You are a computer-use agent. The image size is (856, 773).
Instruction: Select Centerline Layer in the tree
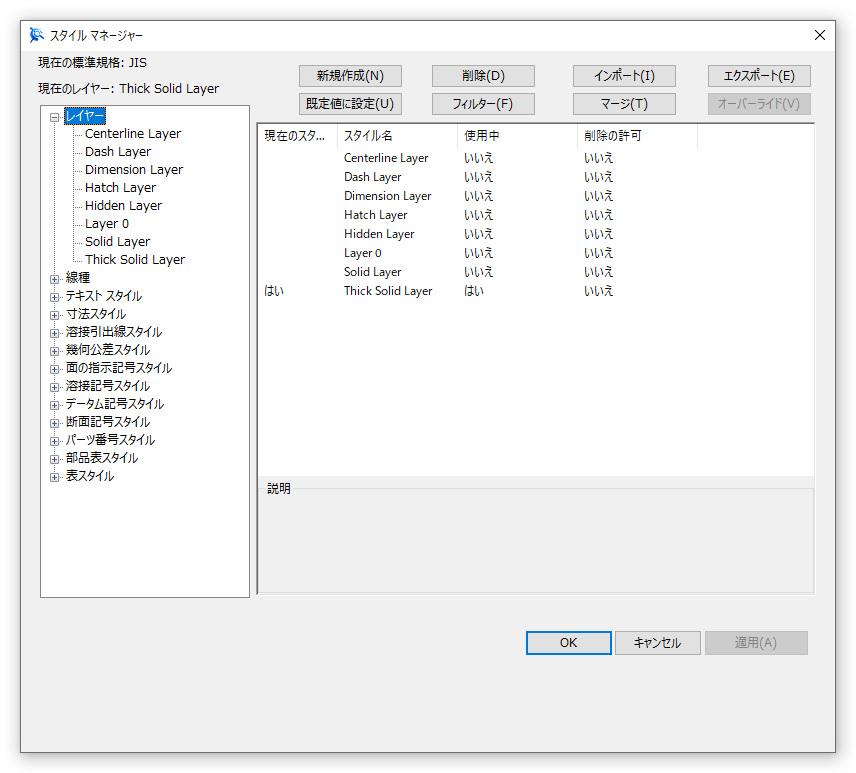tap(133, 134)
